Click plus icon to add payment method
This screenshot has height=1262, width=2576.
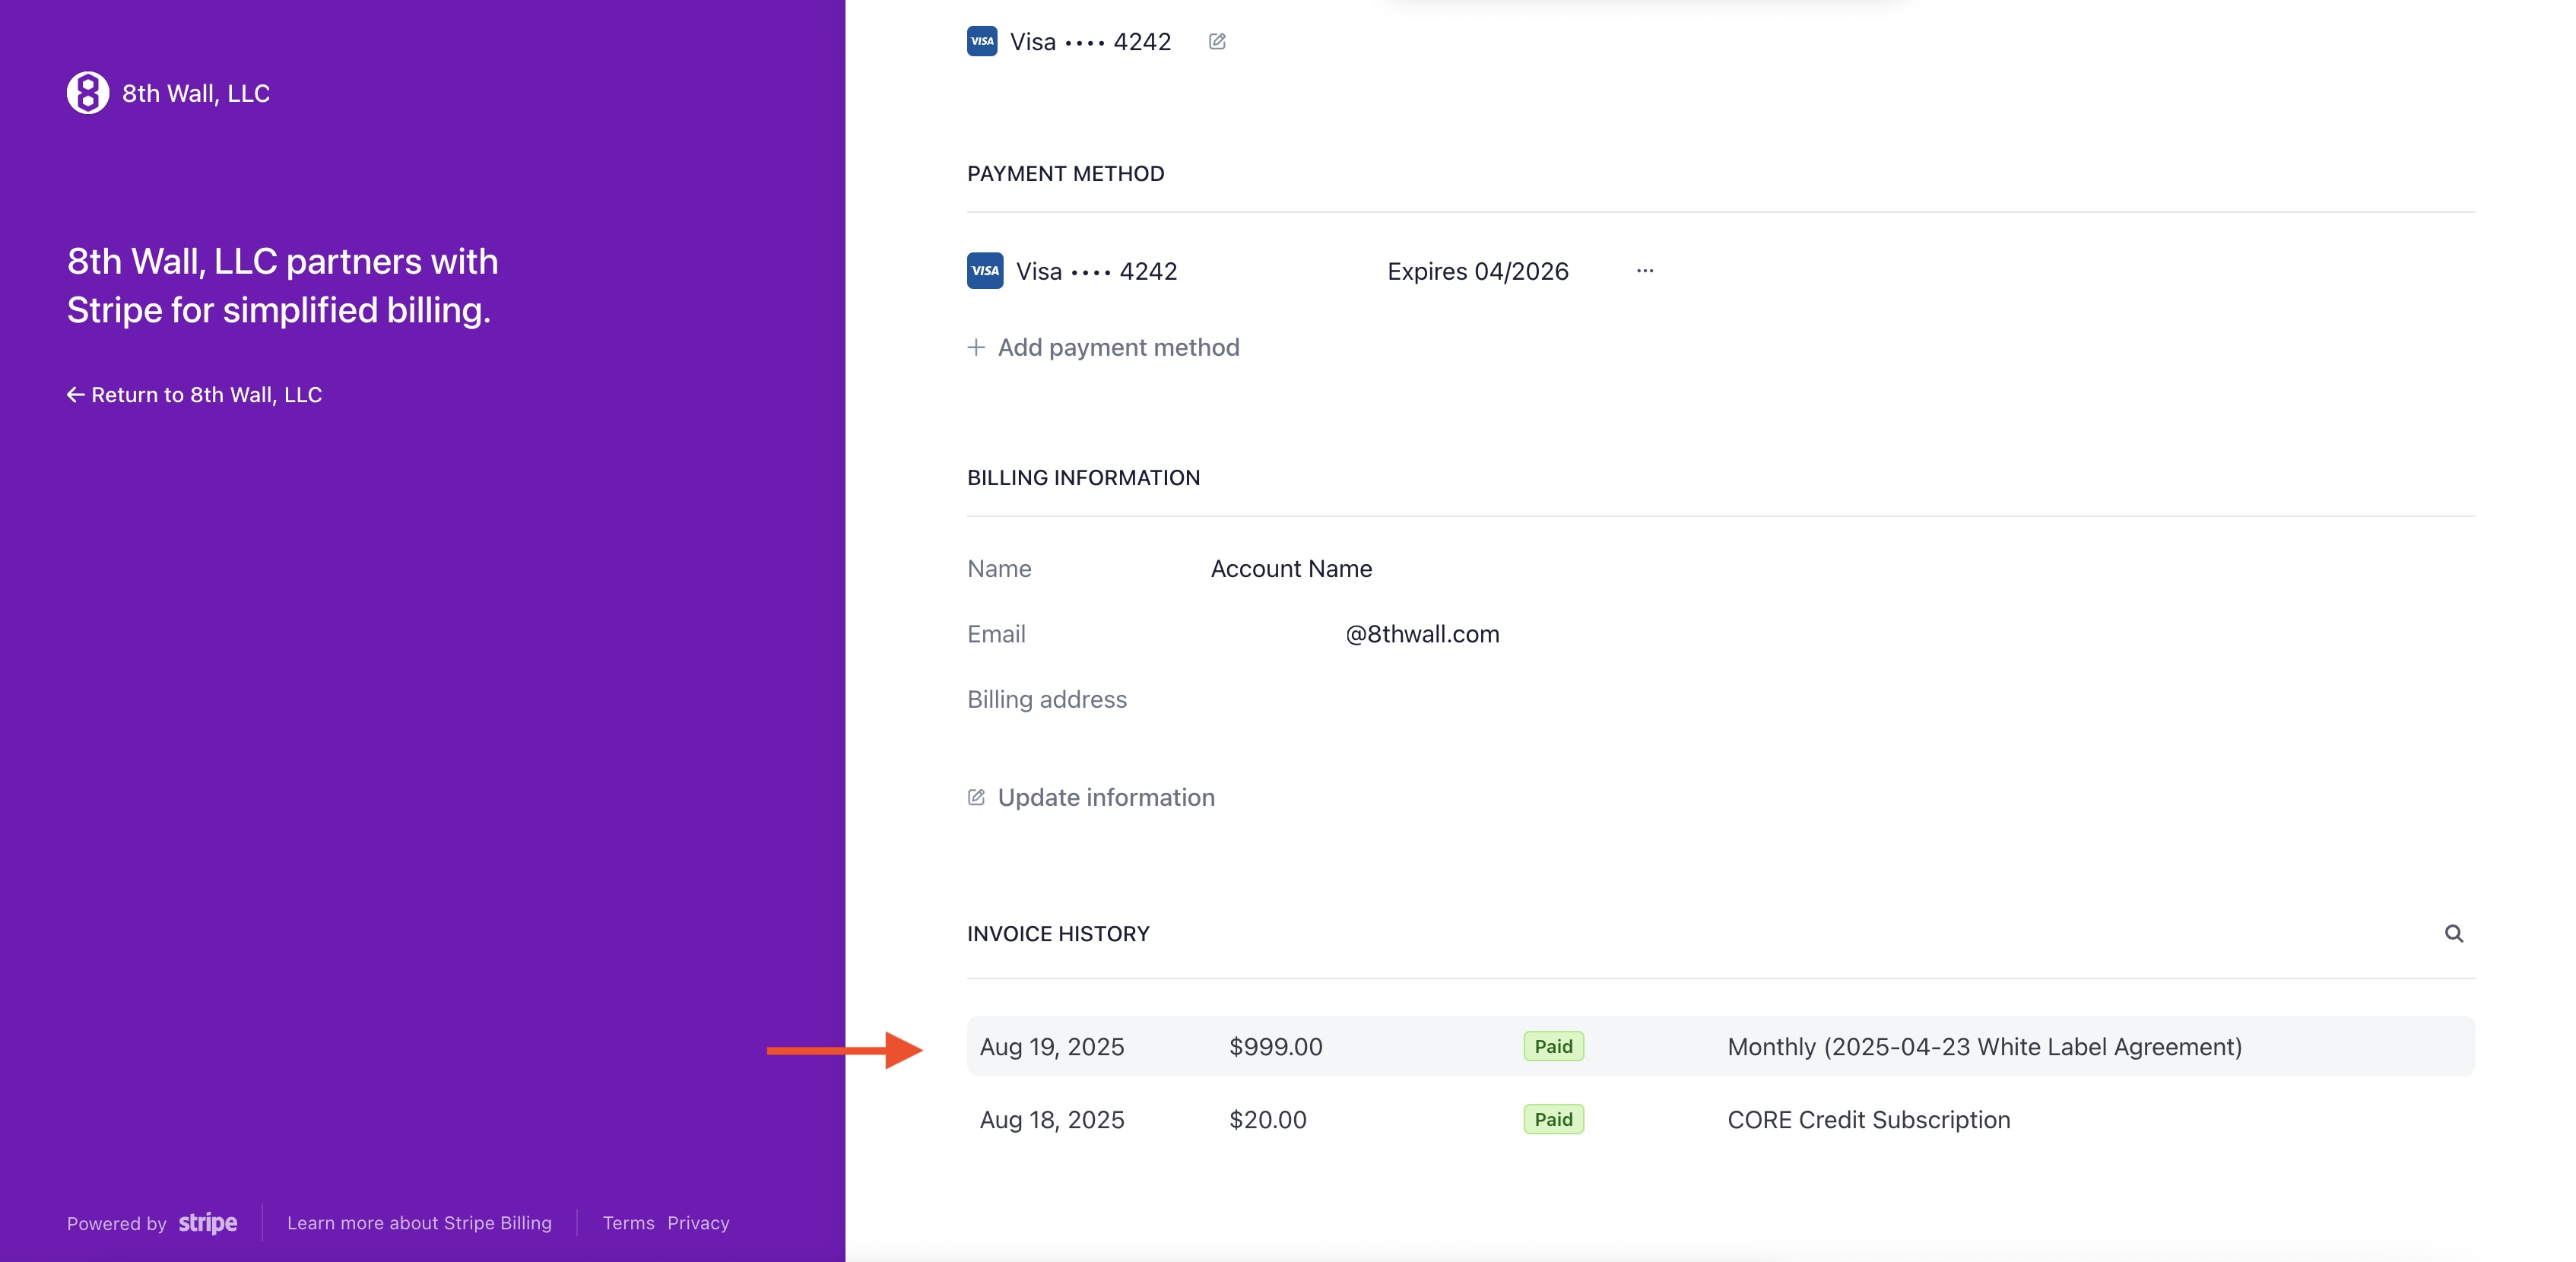(976, 347)
